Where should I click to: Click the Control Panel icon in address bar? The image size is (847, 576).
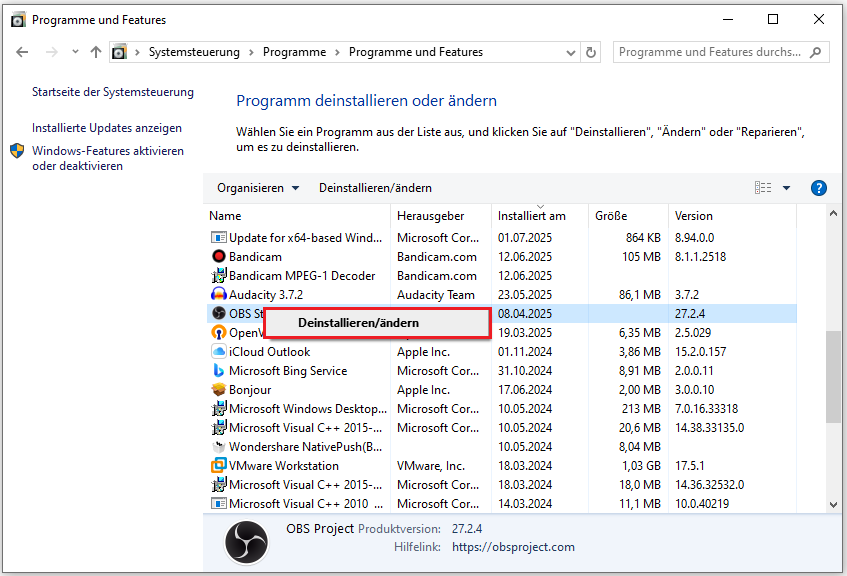point(119,52)
